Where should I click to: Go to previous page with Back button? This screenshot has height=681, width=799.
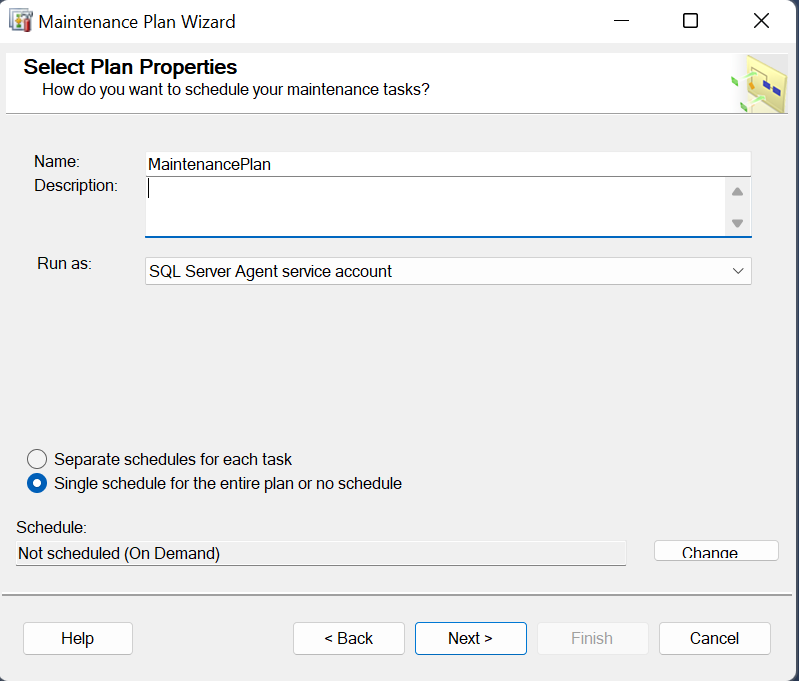point(349,638)
